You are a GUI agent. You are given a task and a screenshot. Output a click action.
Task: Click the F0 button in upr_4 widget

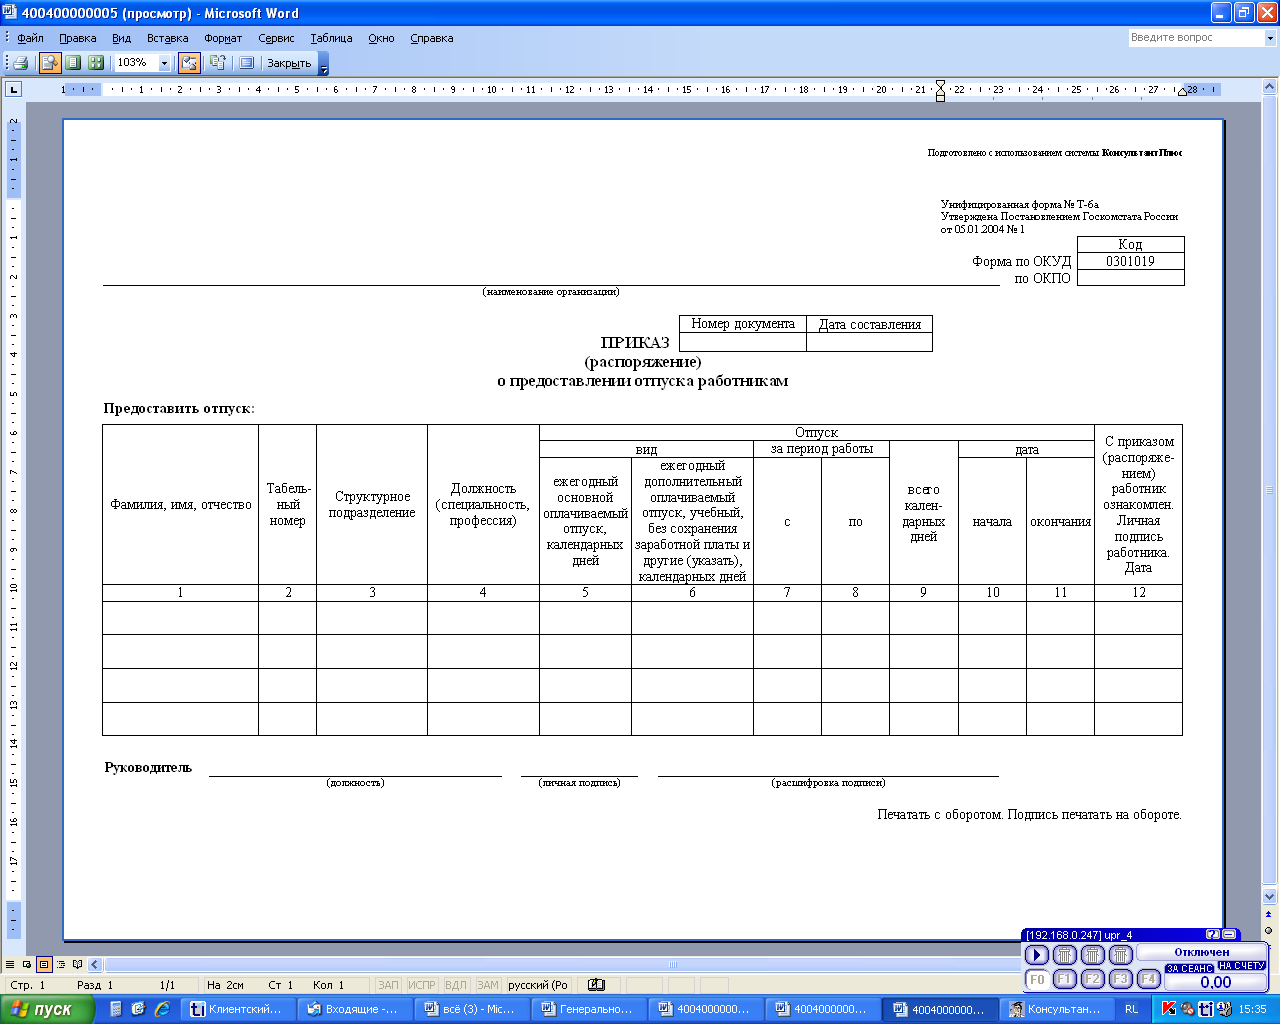[x=1037, y=979]
